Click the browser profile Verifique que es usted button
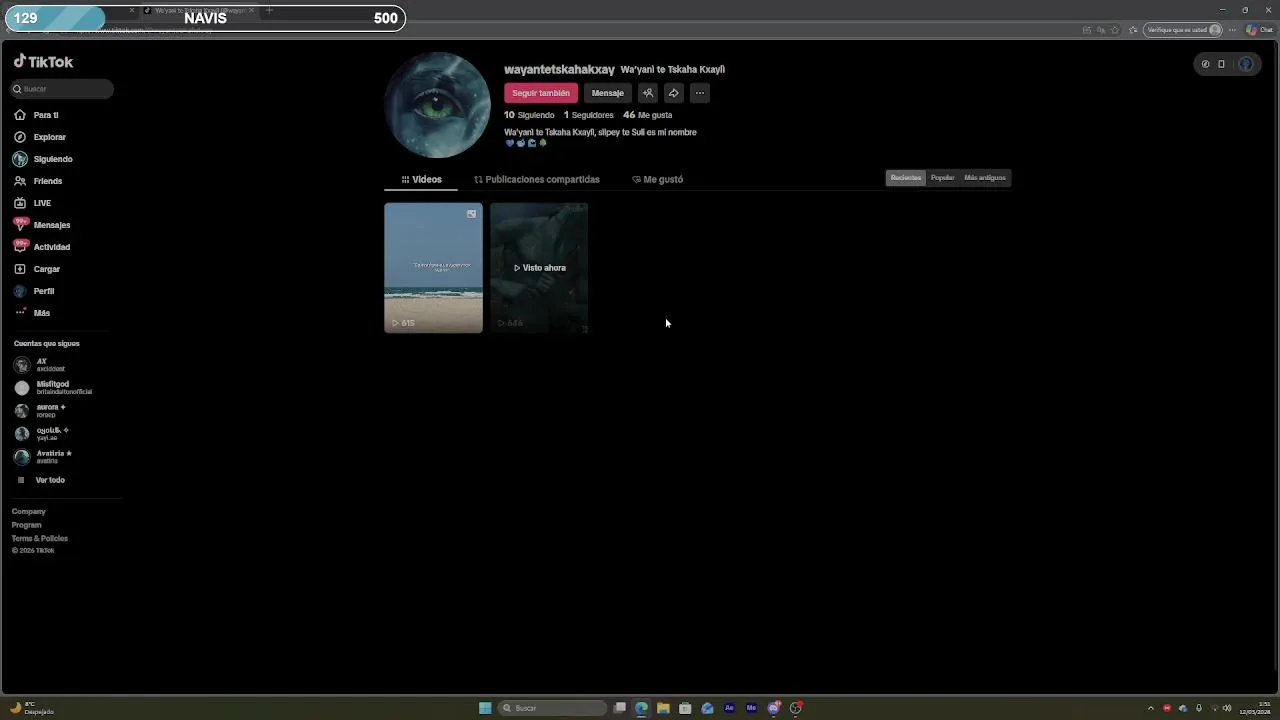 tap(1183, 30)
